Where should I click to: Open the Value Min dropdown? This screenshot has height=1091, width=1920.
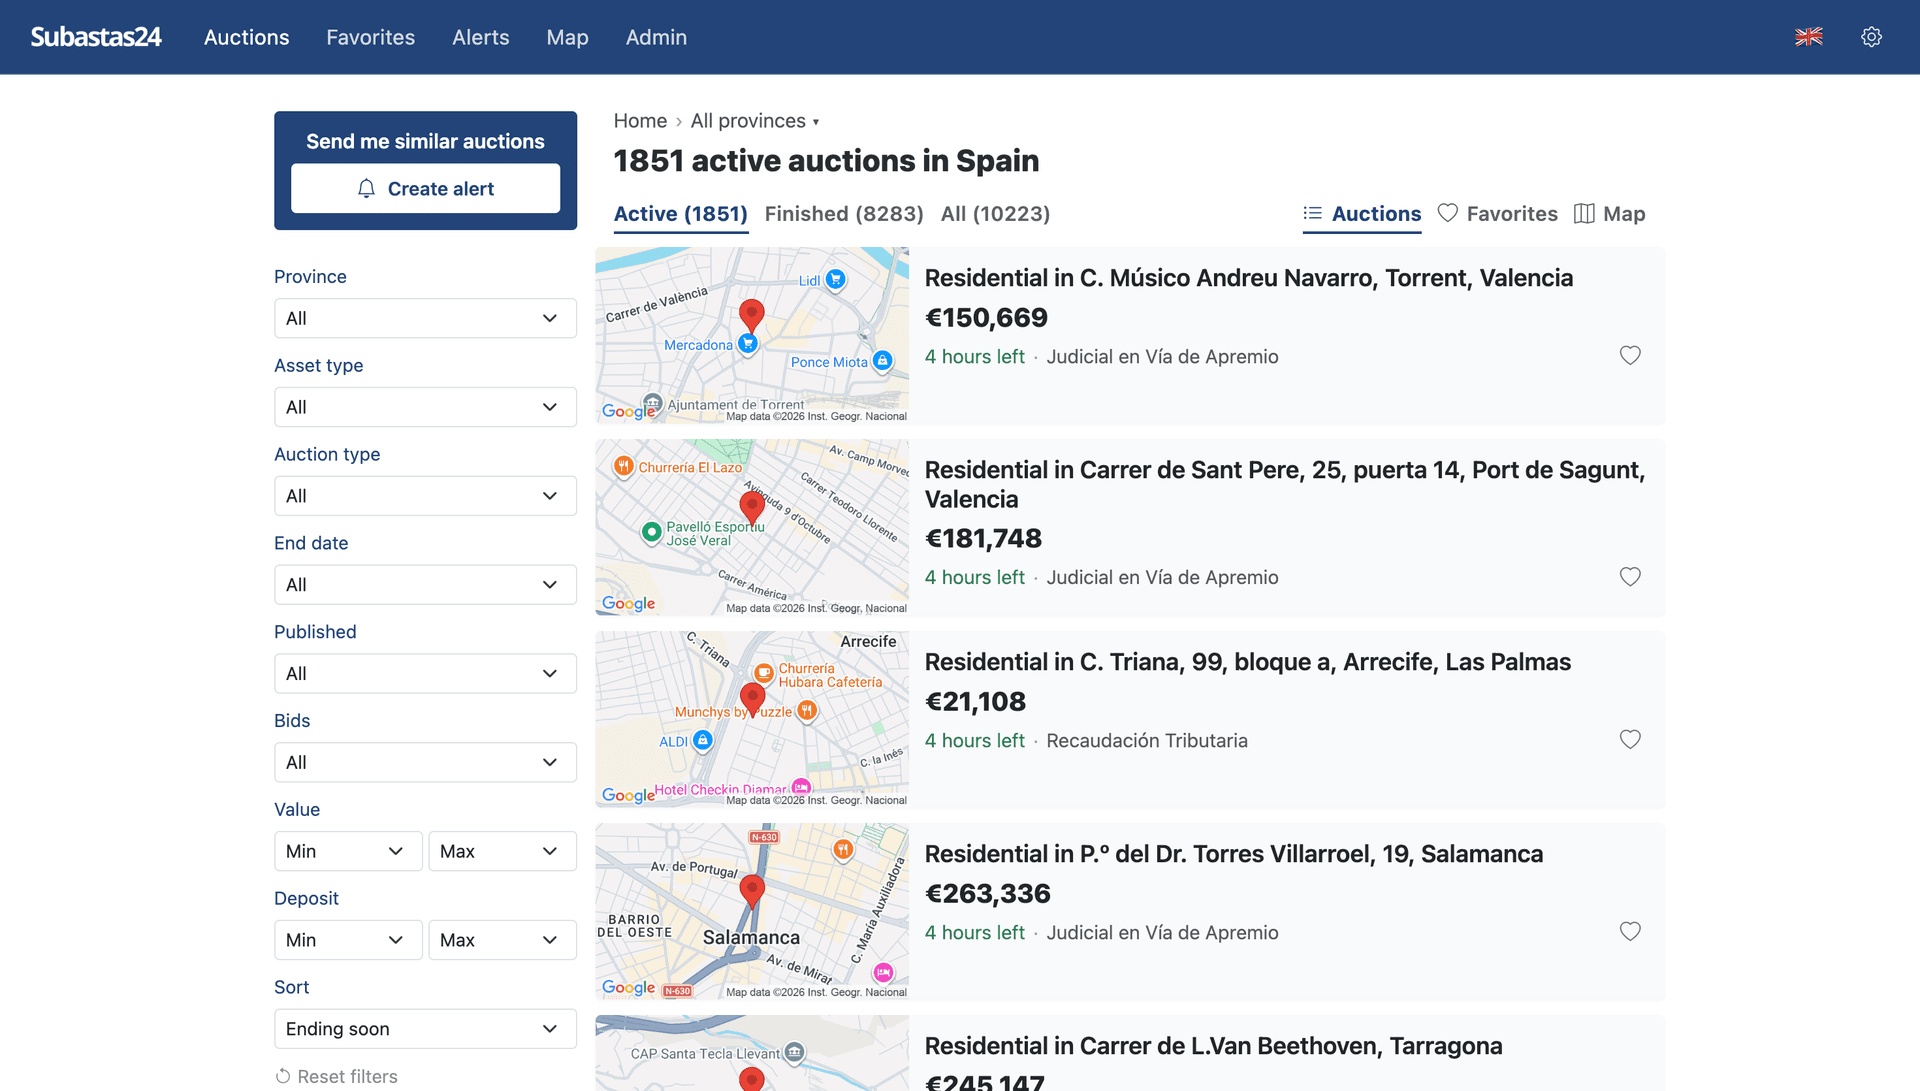[x=348, y=851]
